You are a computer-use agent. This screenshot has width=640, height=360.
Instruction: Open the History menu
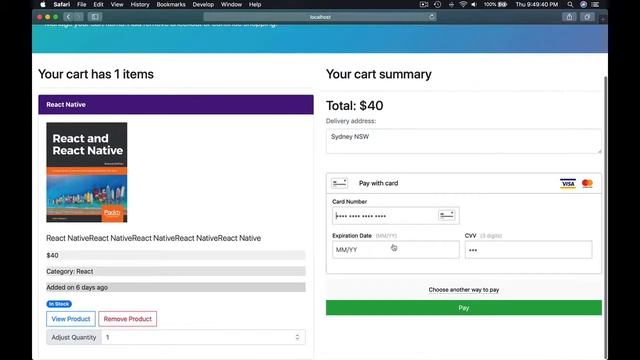click(x=140, y=4)
